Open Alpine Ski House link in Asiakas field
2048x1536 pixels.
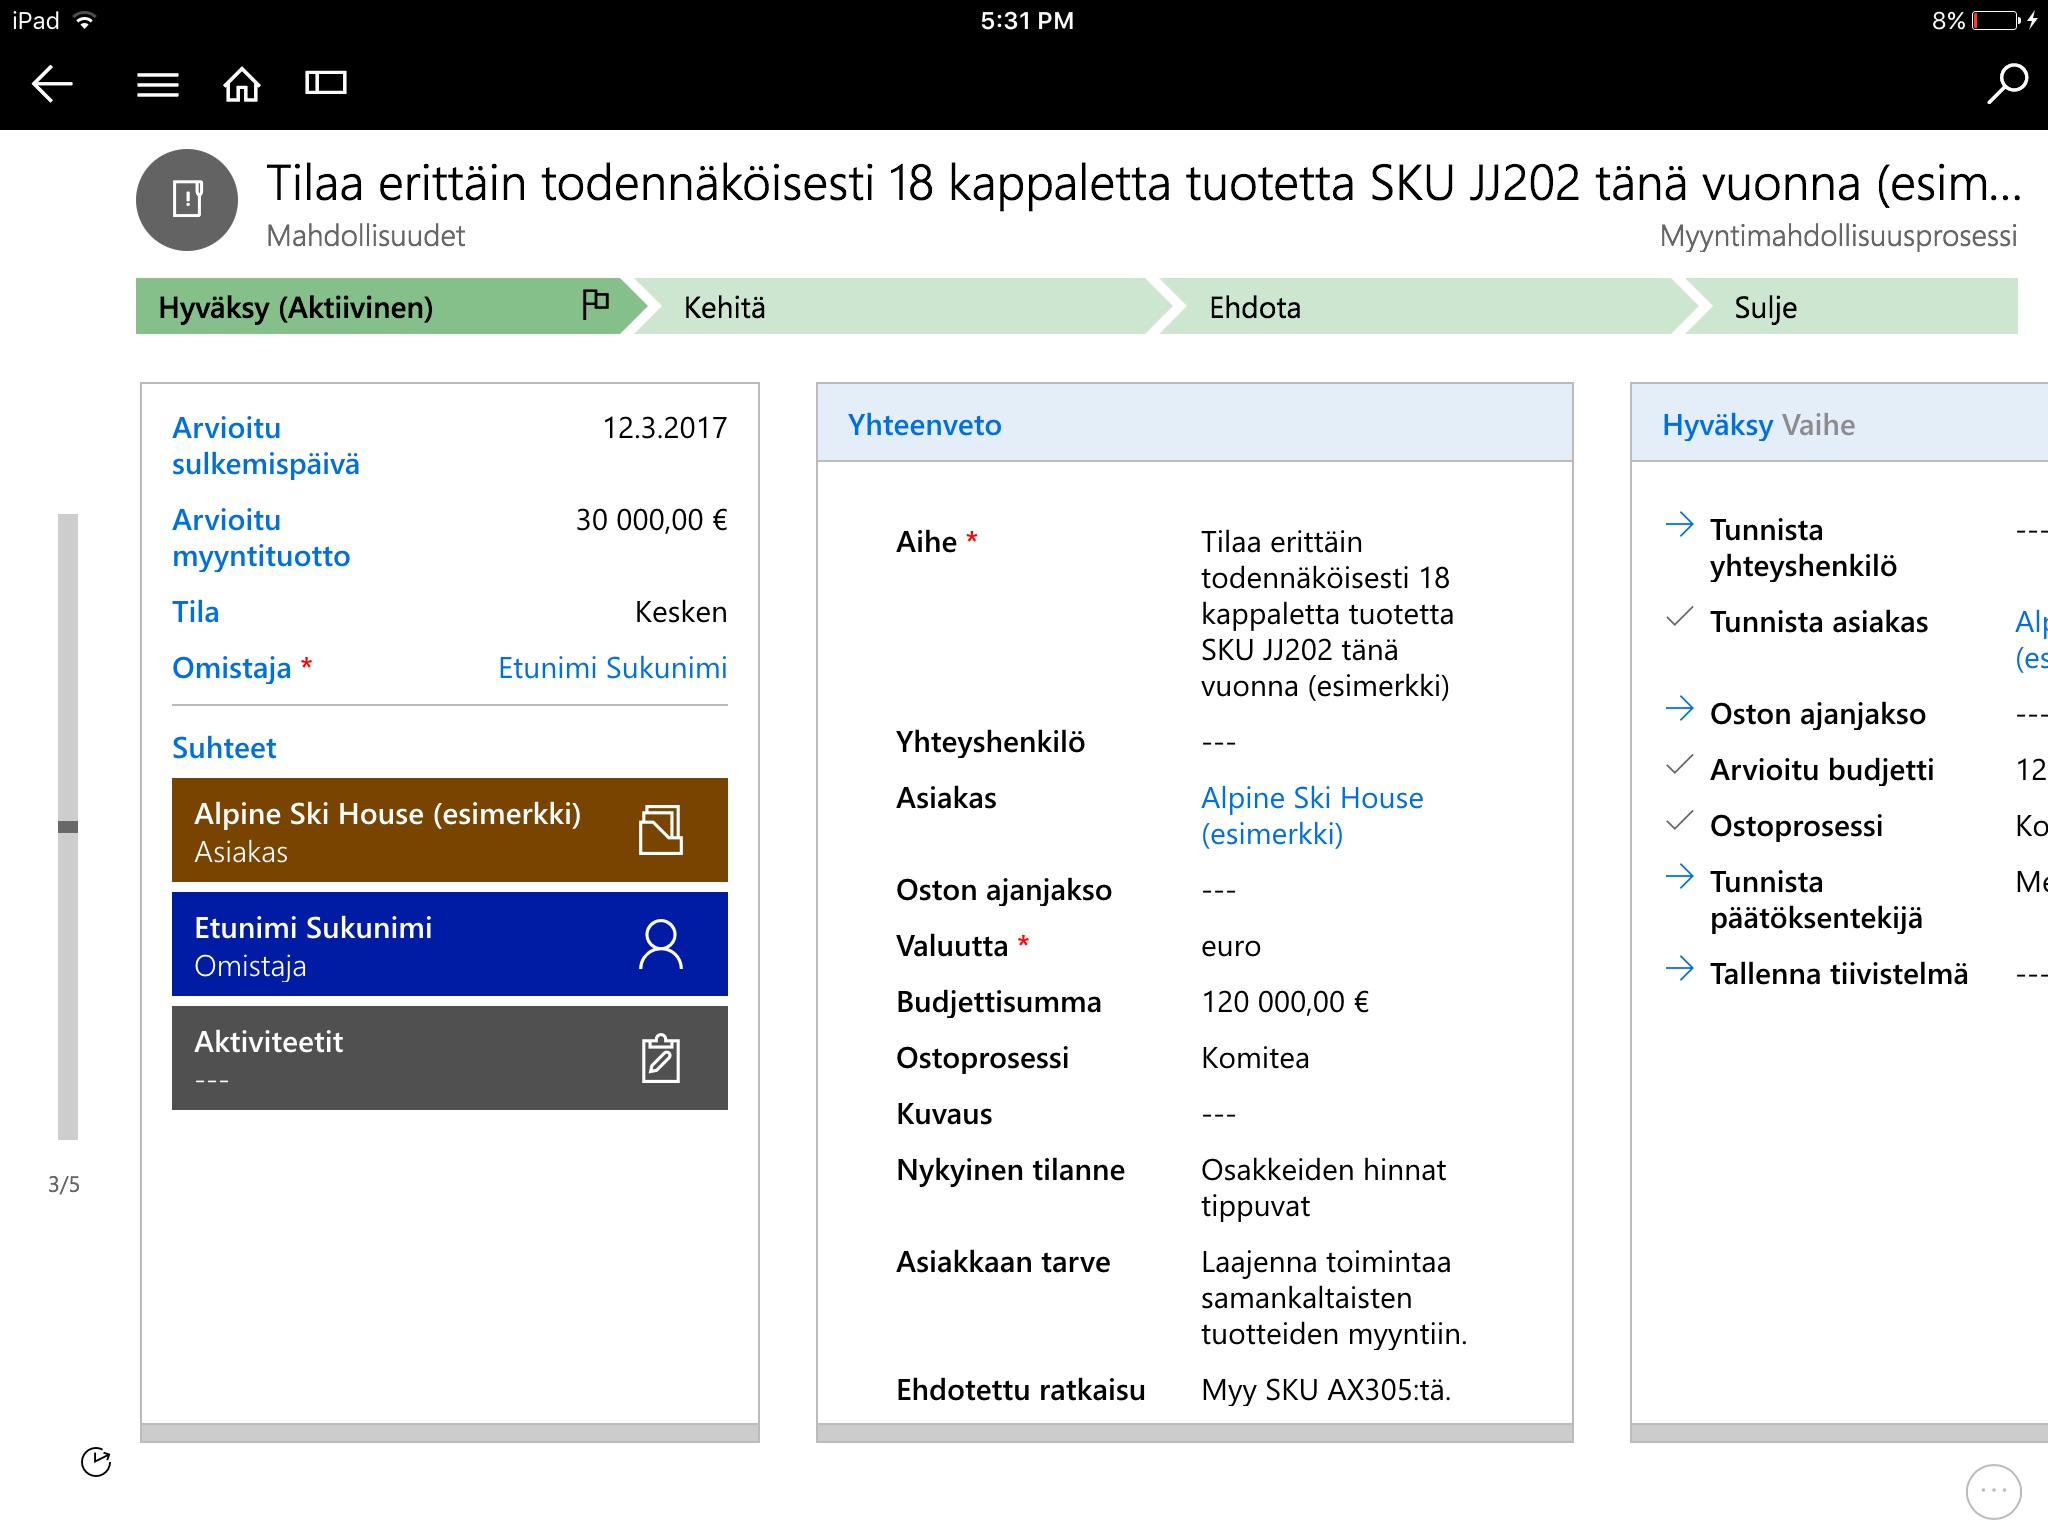click(x=1312, y=816)
